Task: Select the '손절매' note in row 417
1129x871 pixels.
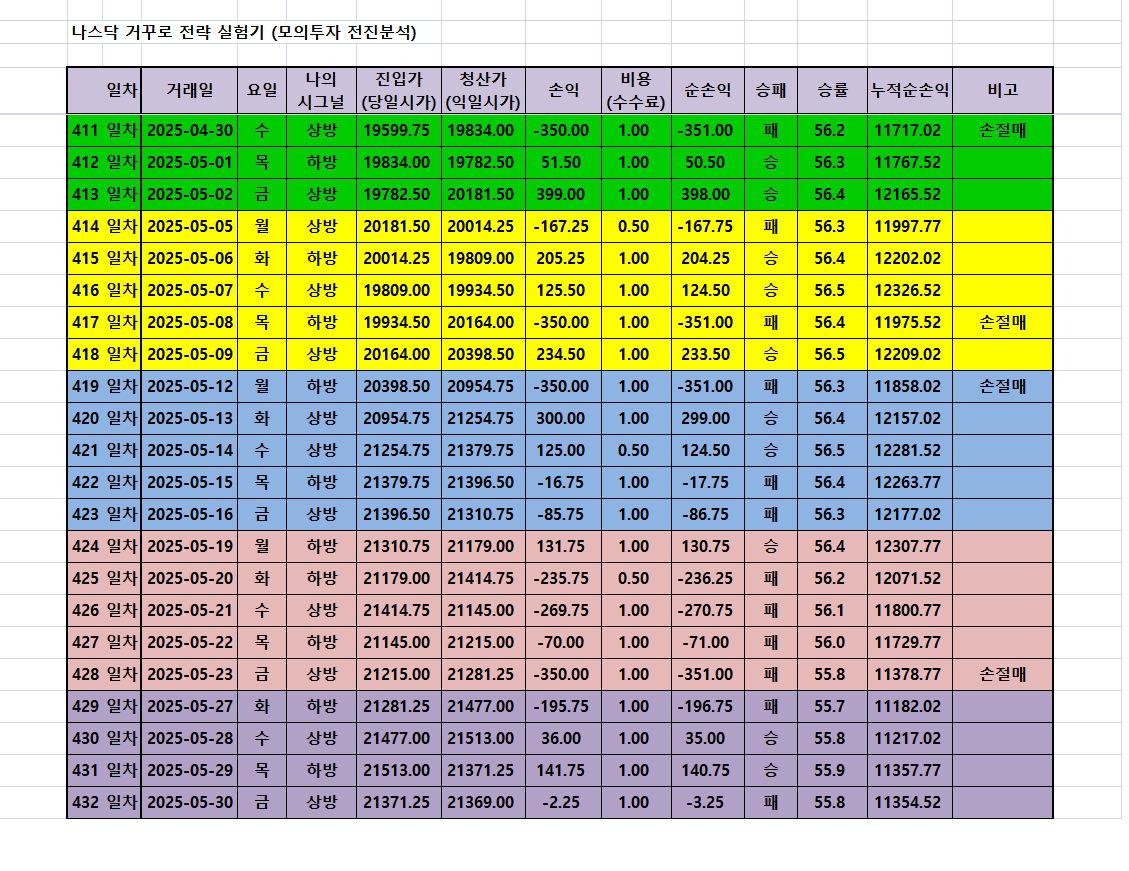Action: tap(1002, 322)
